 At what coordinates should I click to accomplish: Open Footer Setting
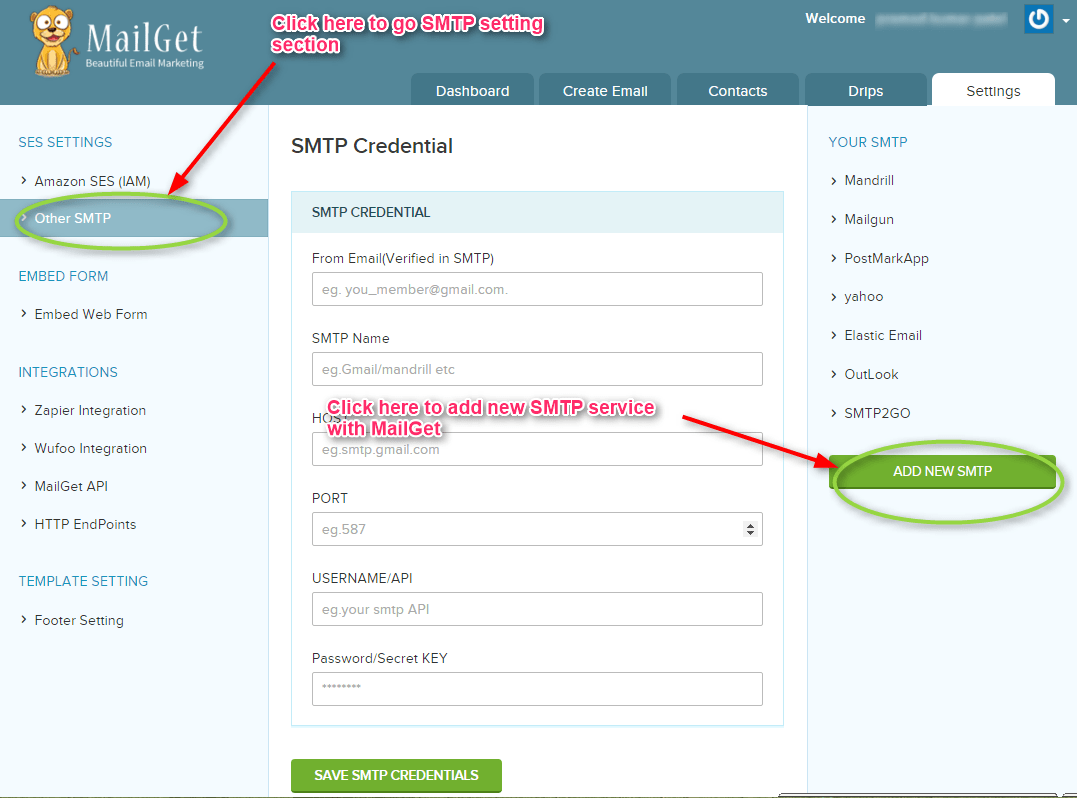pos(79,621)
